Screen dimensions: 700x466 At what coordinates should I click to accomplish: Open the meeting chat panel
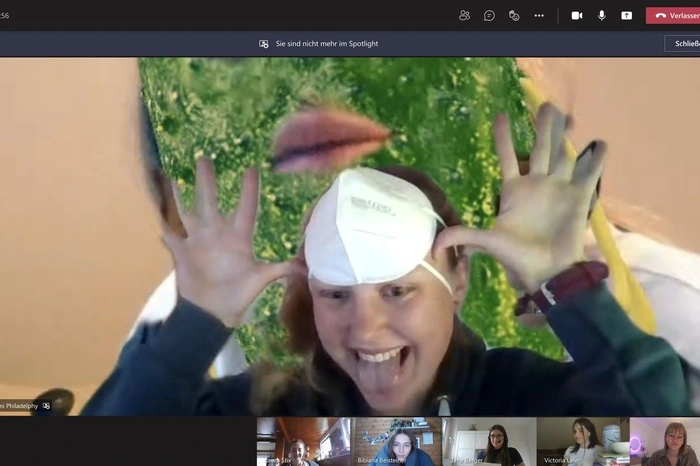pyautogui.click(x=489, y=16)
